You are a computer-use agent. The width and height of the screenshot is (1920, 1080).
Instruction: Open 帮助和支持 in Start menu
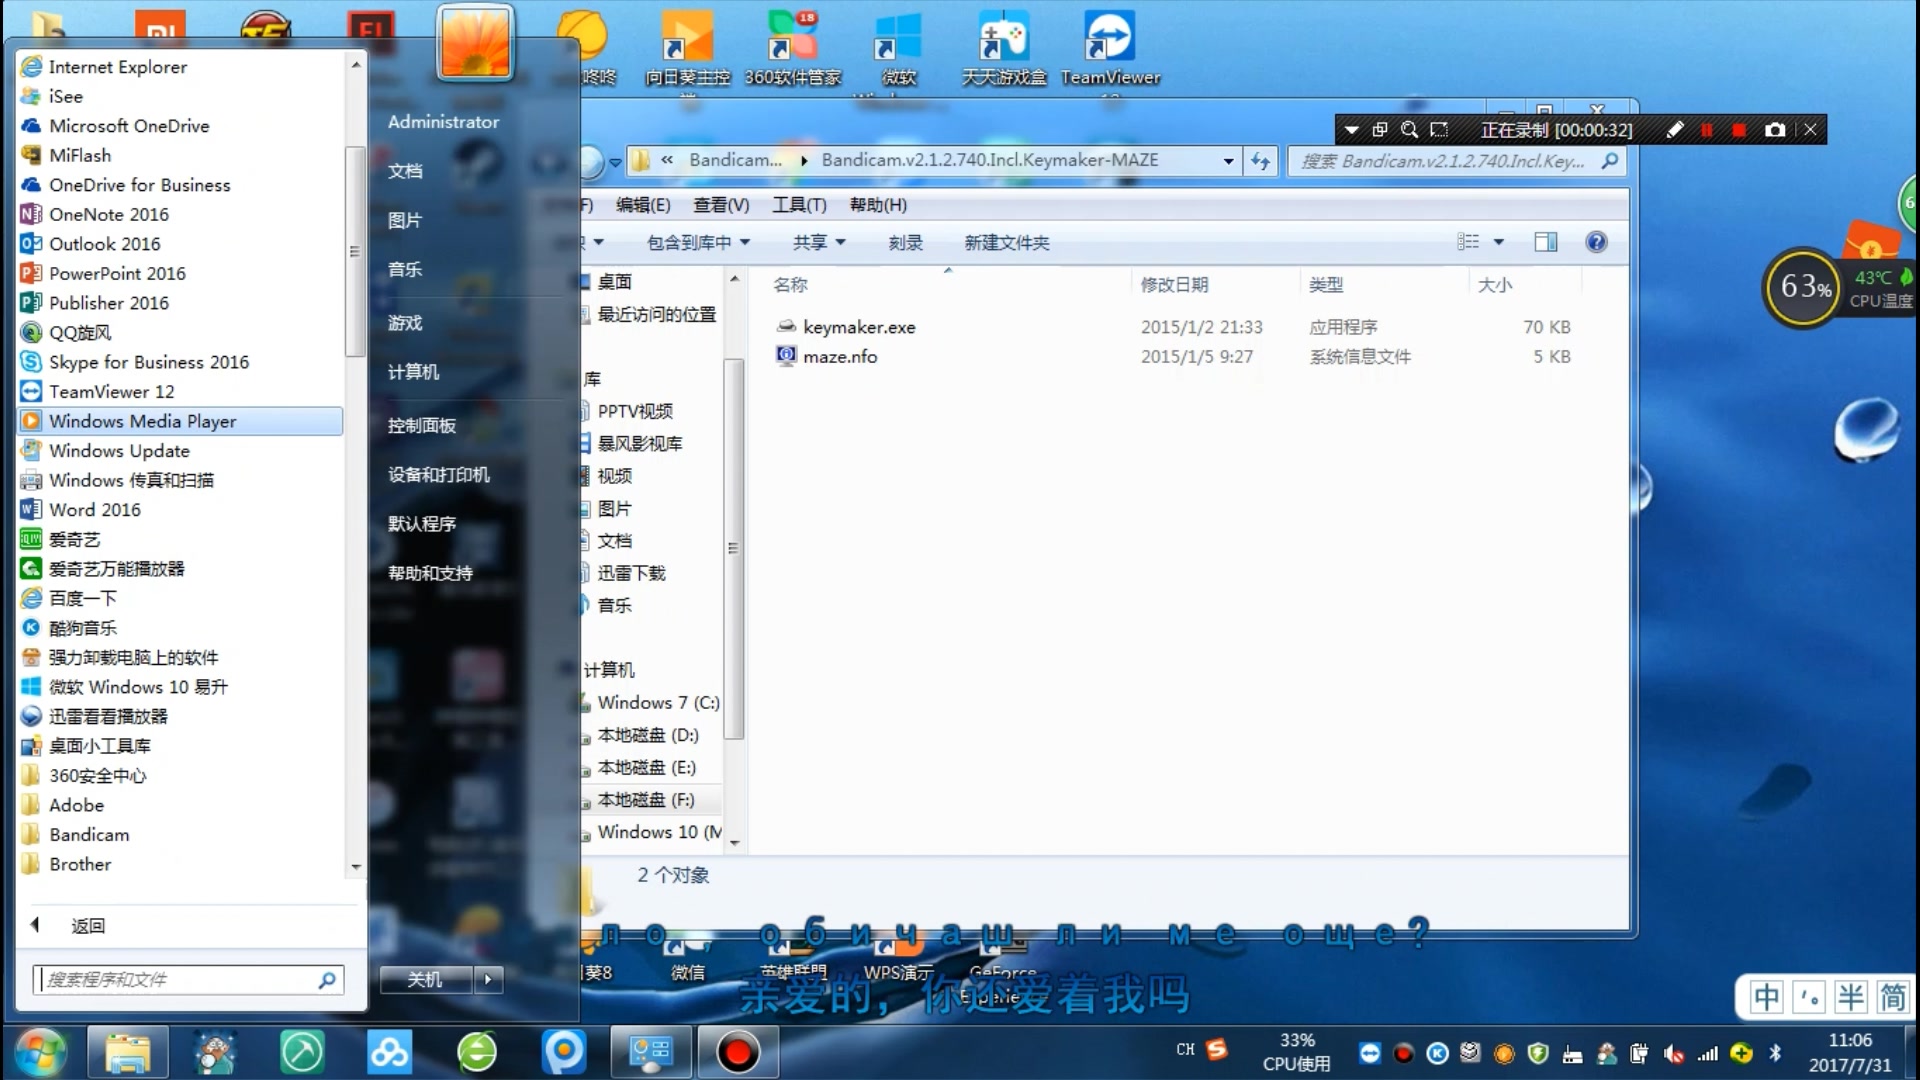coord(430,573)
